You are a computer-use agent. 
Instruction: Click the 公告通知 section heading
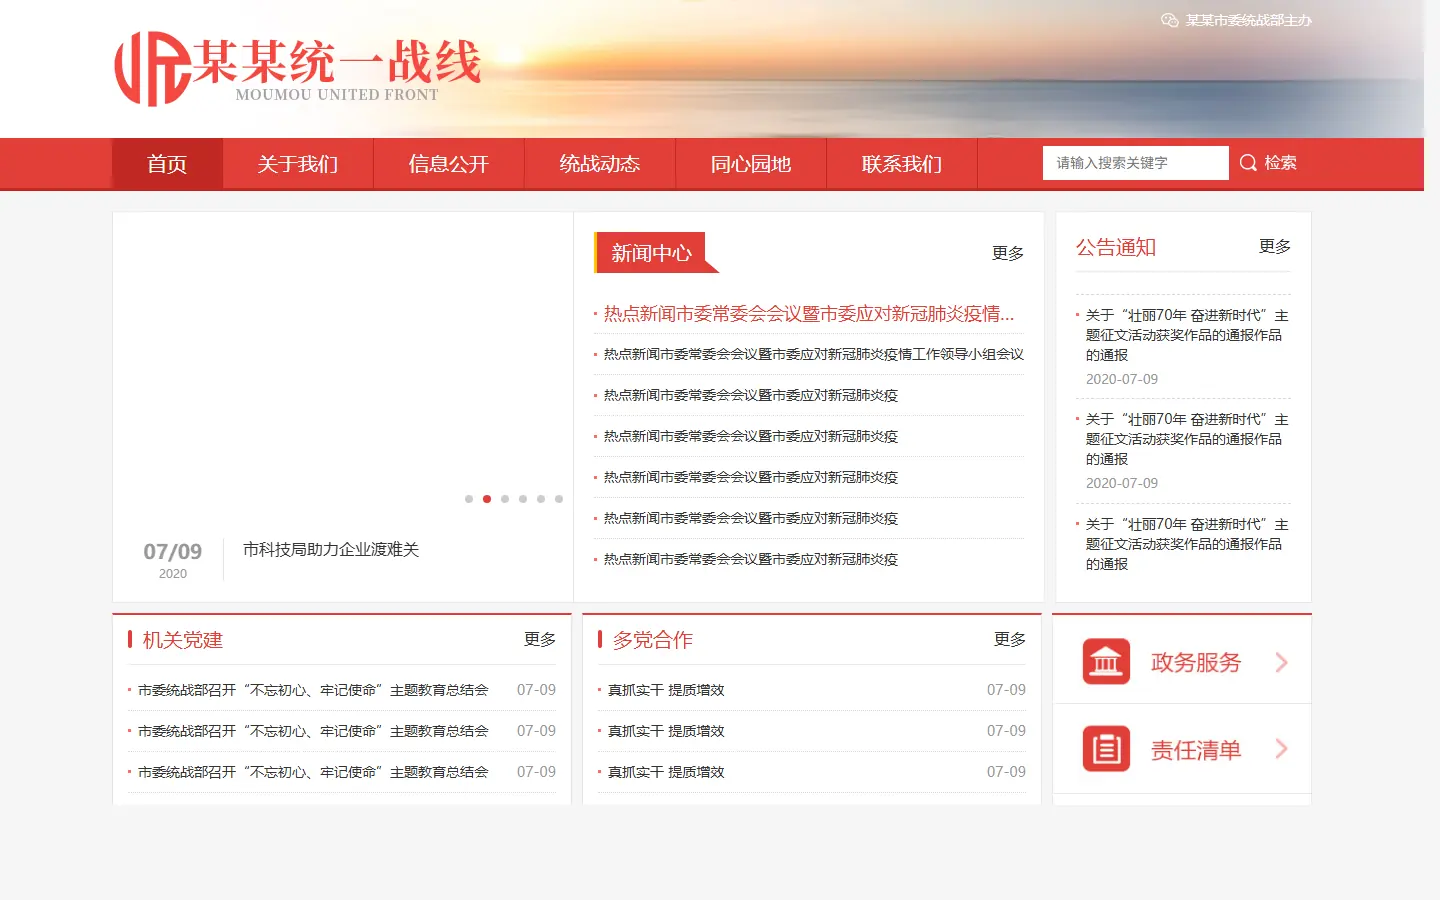pyautogui.click(x=1116, y=248)
